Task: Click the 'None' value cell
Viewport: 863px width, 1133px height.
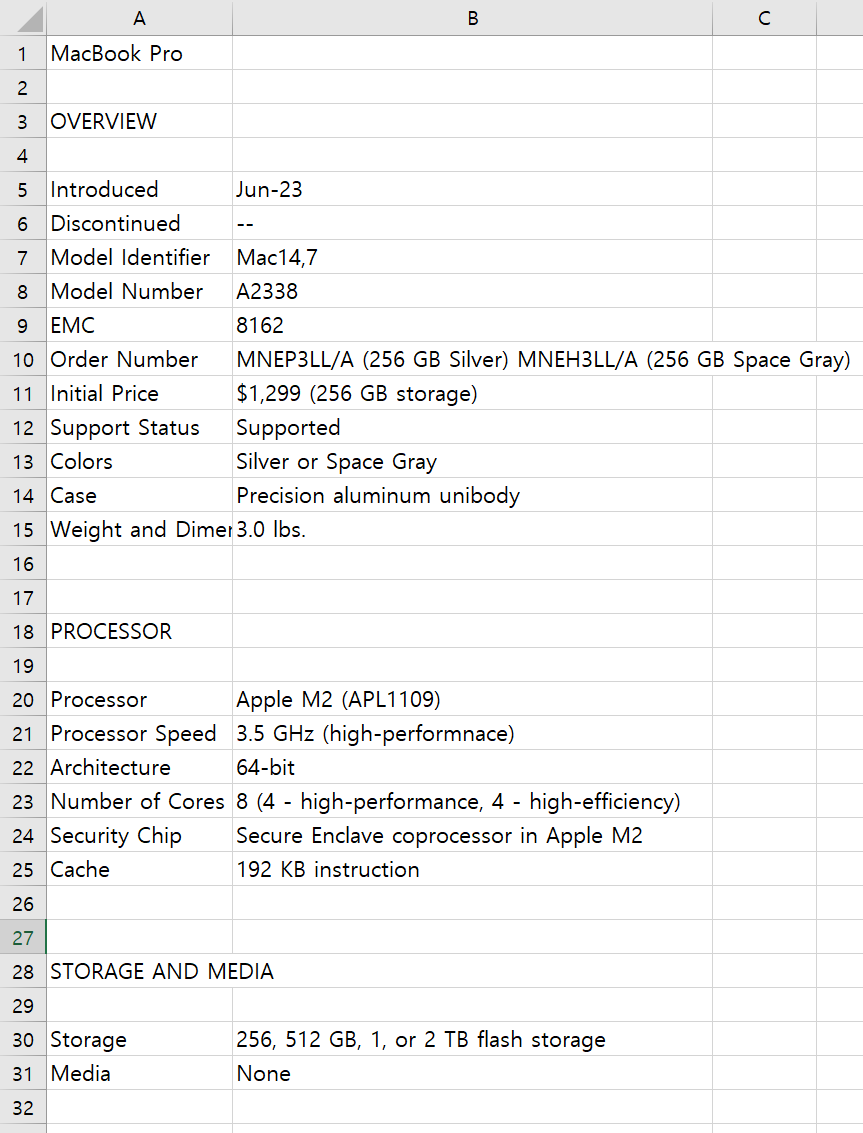Action: click(x=472, y=1073)
